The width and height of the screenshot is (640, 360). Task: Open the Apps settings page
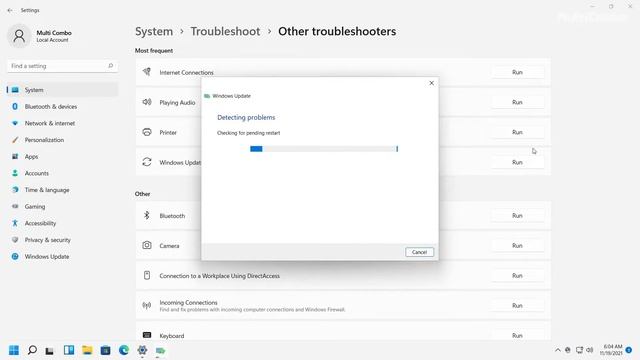pos(62,157)
